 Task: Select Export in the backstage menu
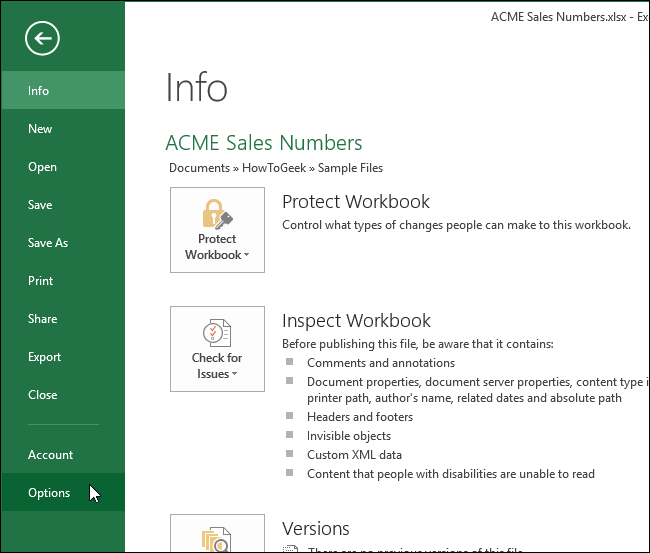(x=63, y=357)
